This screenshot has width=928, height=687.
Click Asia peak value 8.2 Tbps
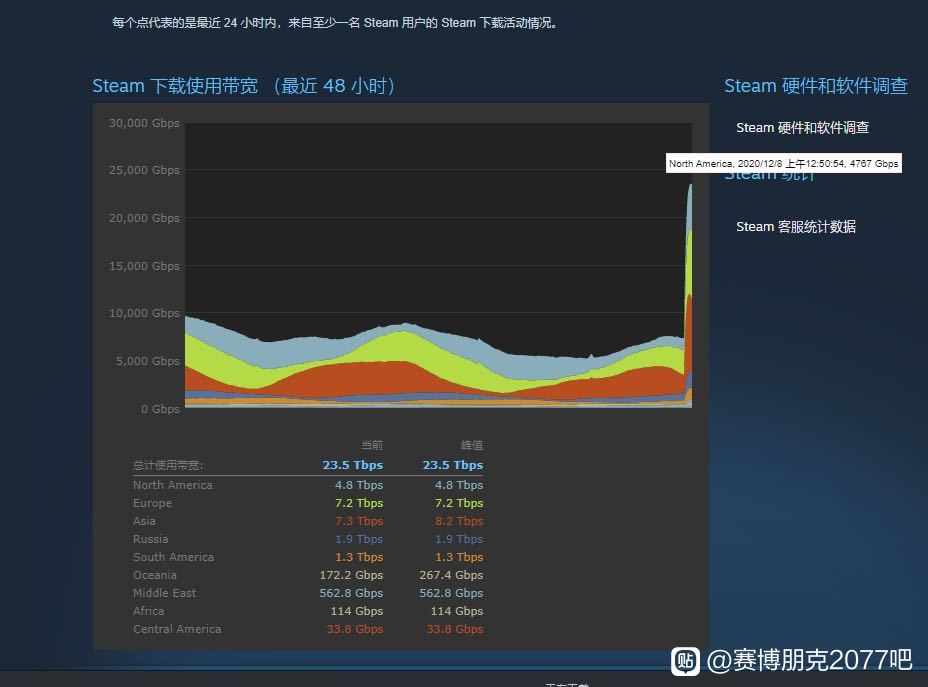point(459,521)
